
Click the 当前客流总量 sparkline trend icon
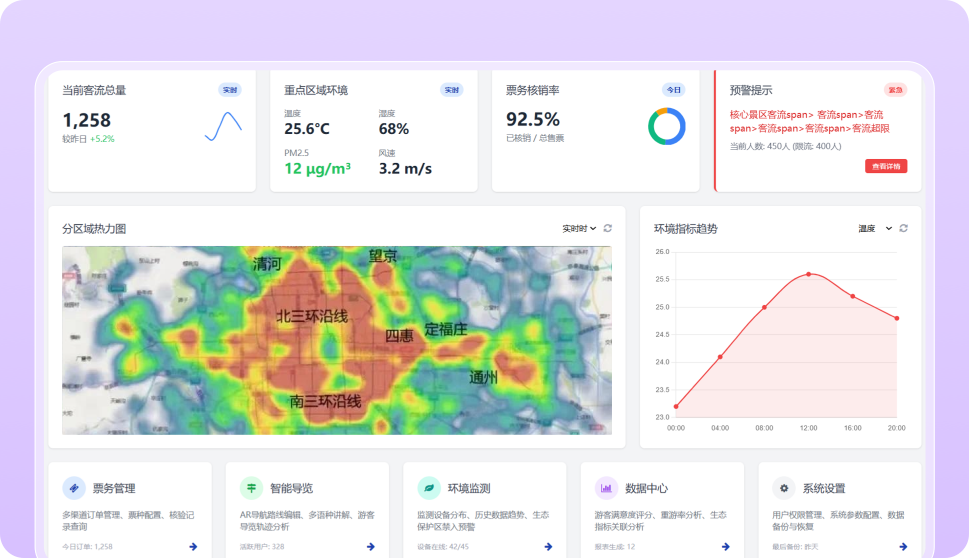pyautogui.click(x=223, y=126)
